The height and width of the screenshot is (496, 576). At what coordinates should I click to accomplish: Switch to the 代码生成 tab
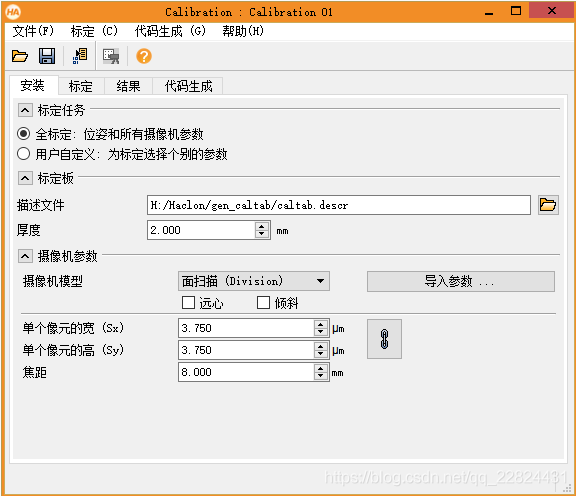pyautogui.click(x=188, y=86)
